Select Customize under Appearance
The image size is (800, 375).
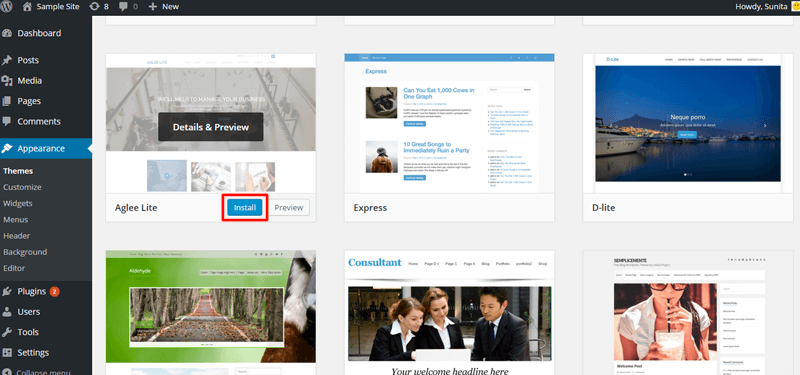click(x=22, y=187)
